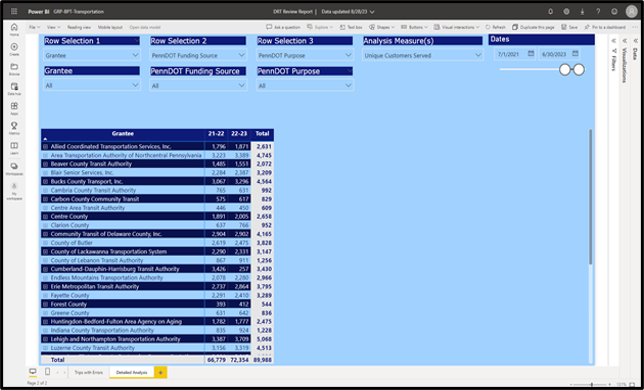Open the user account avatar
The height and width of the screenshot is (390, 644).
(x=631, y=11)
